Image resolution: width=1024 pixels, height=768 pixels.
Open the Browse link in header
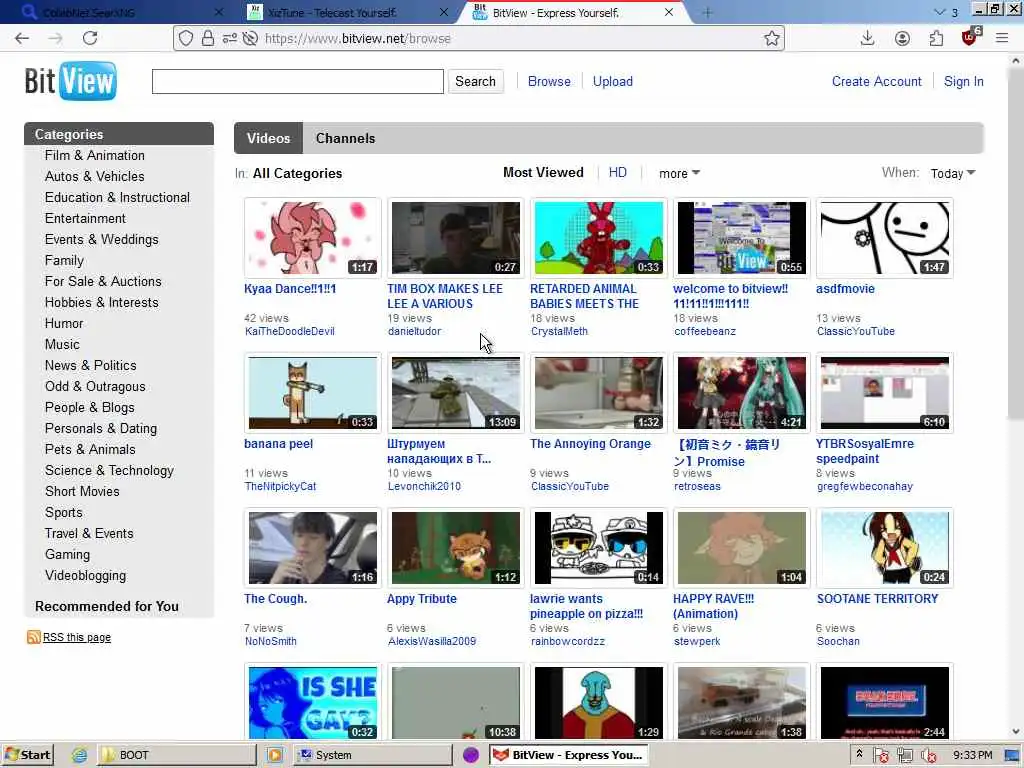pyautogui.click(x=549, y=81)
